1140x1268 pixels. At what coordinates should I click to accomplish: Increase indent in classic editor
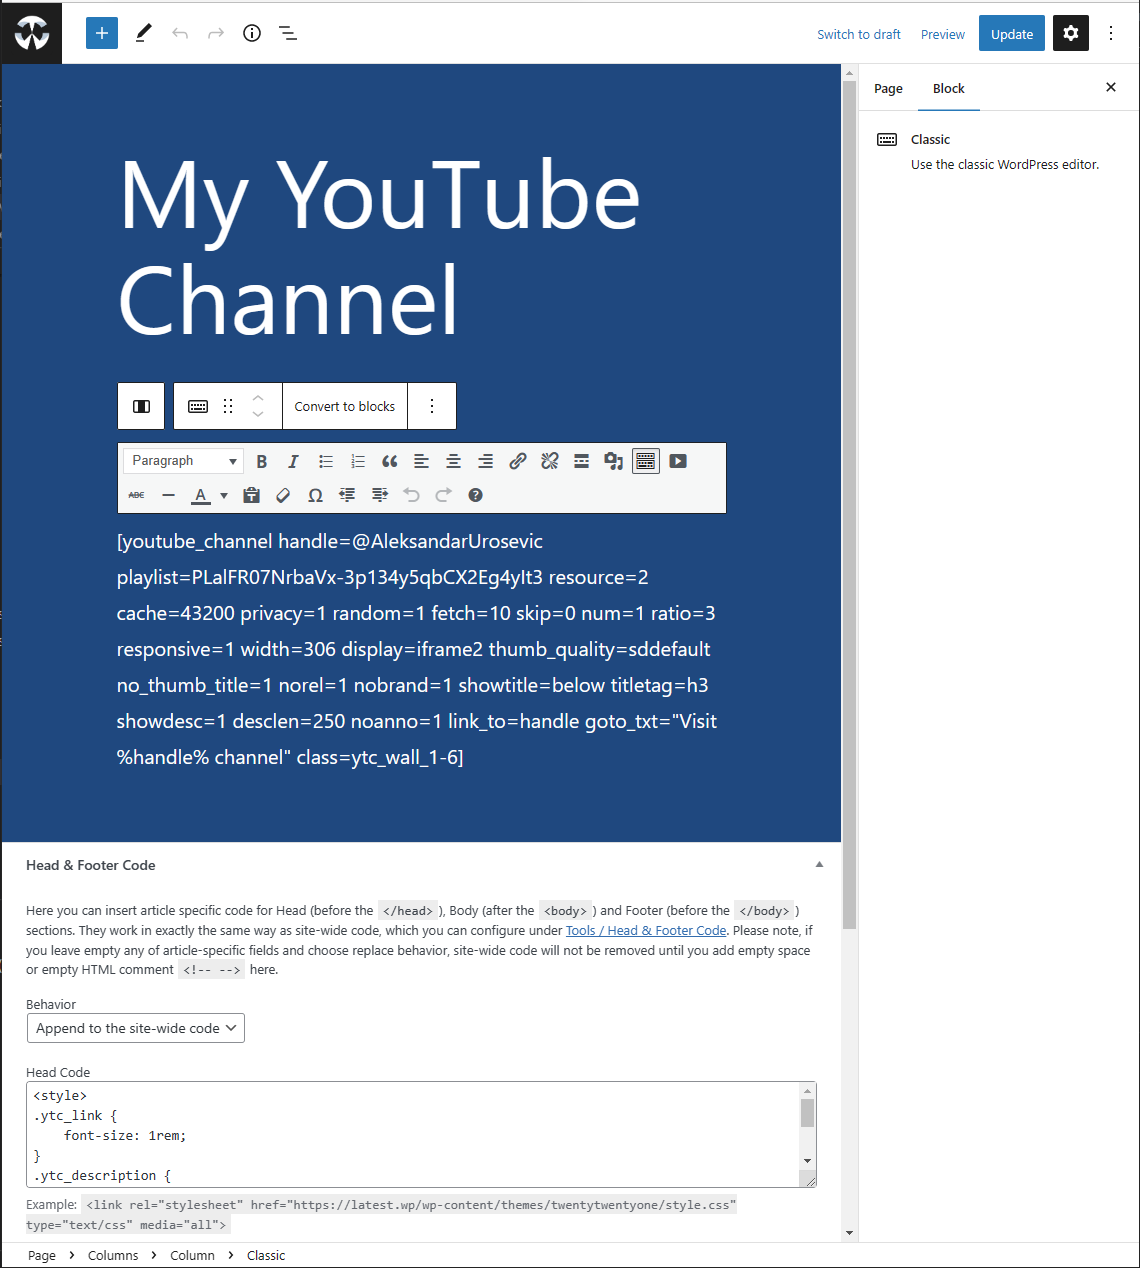click(x=380, y=495)
